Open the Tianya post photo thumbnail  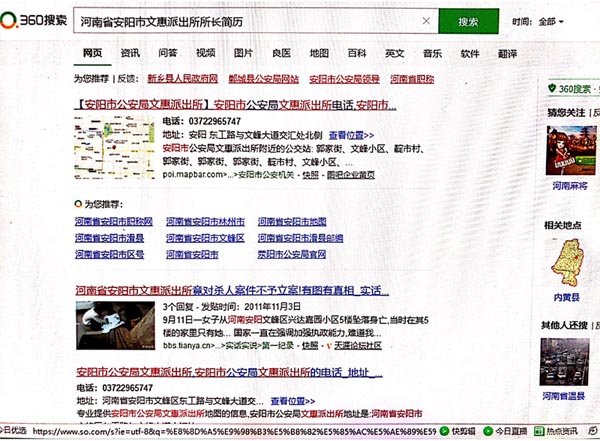114,326
